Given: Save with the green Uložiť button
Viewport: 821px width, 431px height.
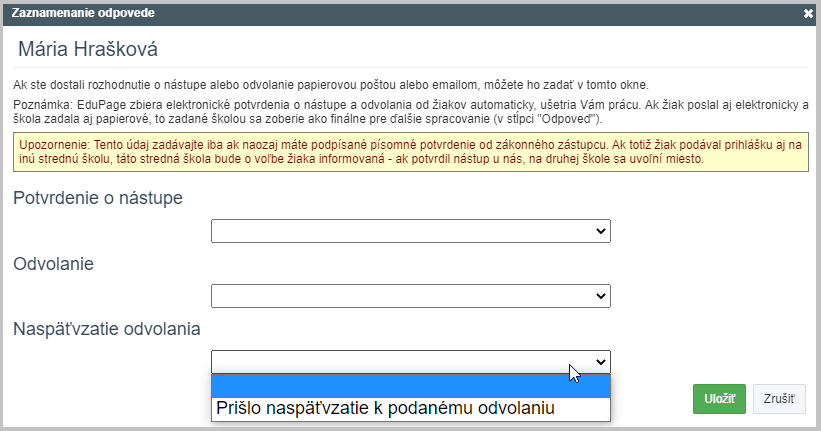Looking at the screenshot, I should pyautogui.click(x=719, y=399).
